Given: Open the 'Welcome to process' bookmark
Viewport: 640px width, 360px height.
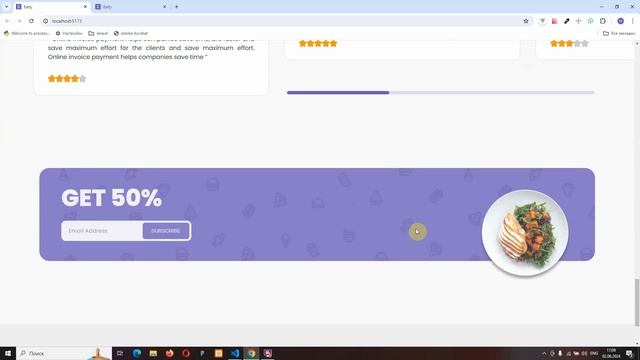Looking at the screenshot, I should [x=27, y=33].
